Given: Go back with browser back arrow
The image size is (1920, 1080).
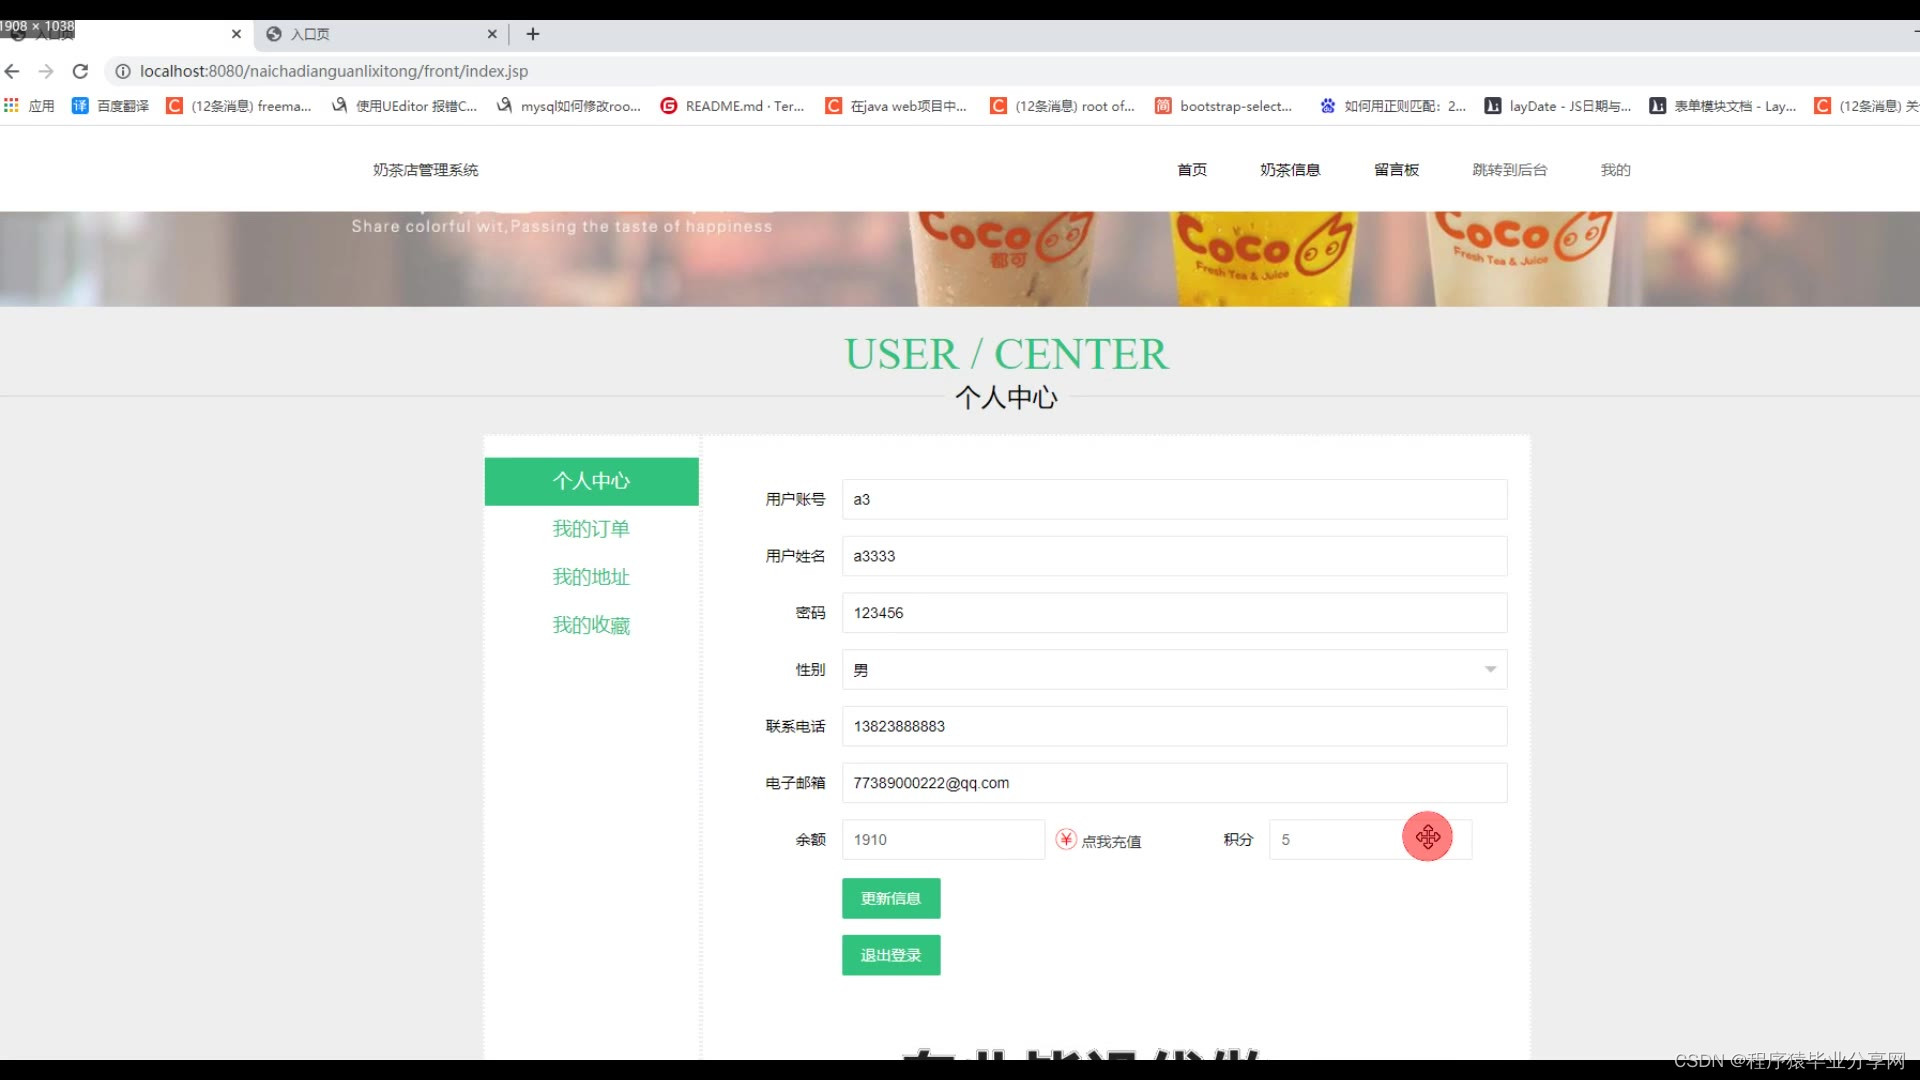Looking at the screenshot, I should tap(12, 71).
